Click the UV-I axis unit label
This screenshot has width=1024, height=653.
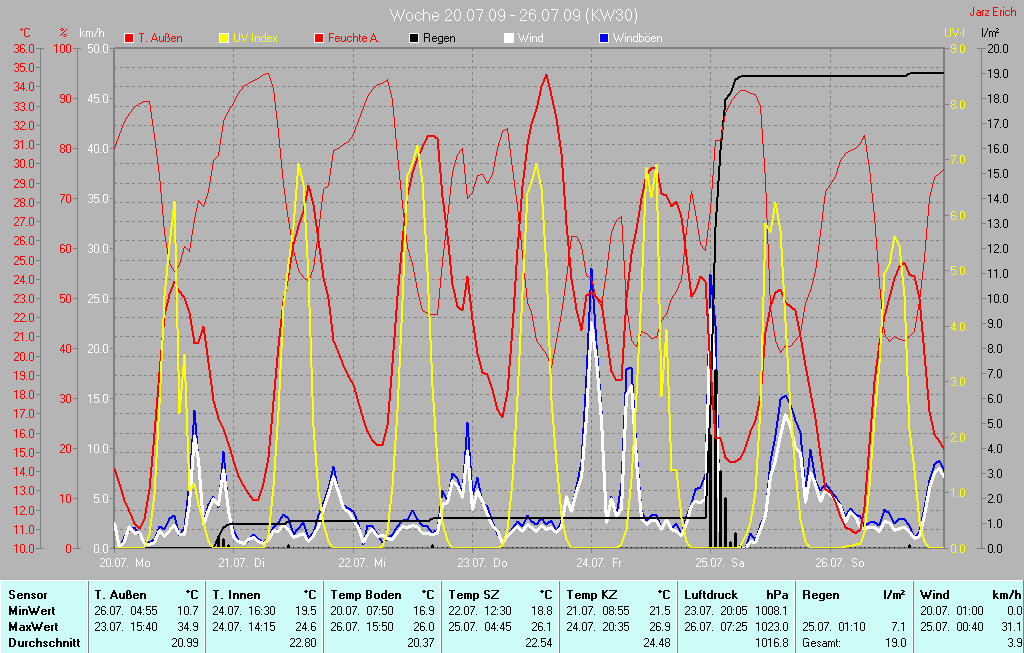coord(954,33)
